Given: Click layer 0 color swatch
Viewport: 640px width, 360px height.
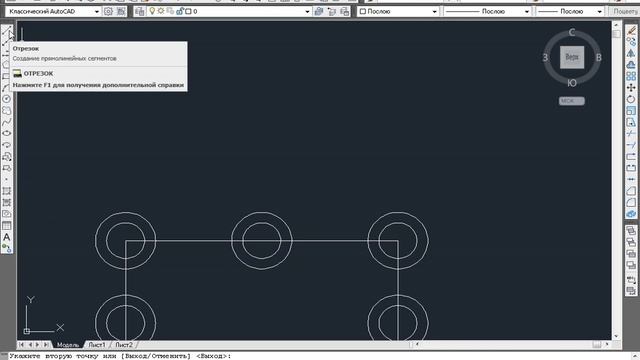Looking at the screenshot, I should click(x=188, y=11).
